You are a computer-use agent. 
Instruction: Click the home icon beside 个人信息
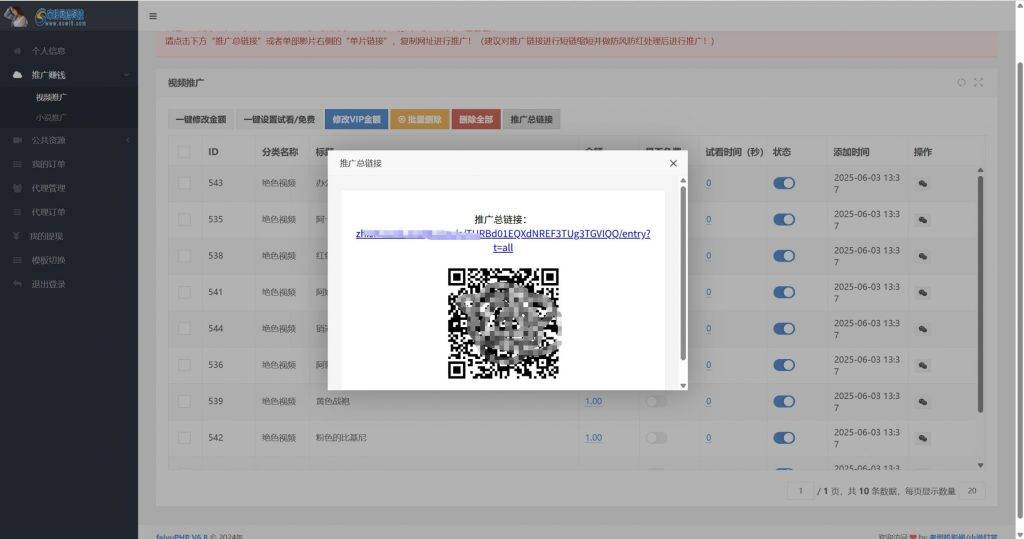click(18, 51)
